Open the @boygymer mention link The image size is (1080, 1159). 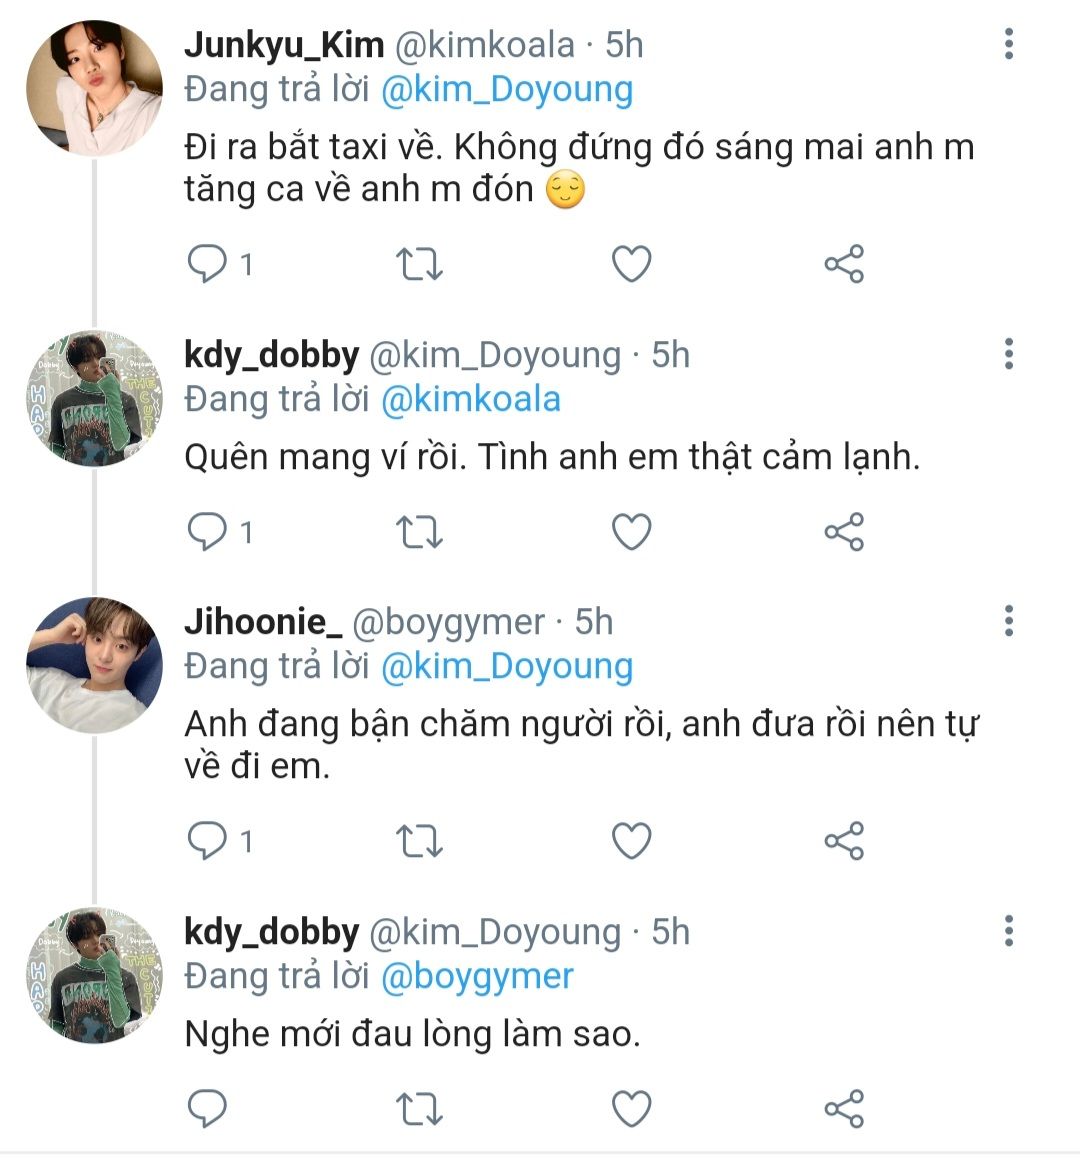477,976
